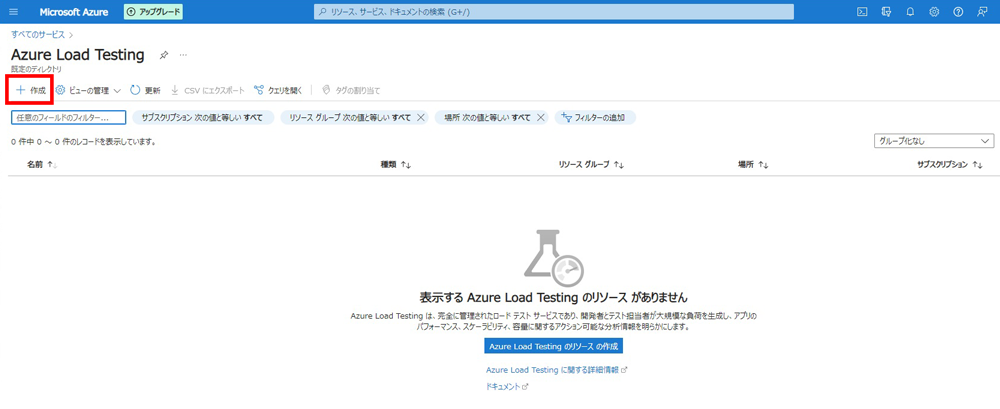The width and height of the screenshot is (1000, 409).
Task: Click フィルターの追加
Action: [x=595, y=117]
